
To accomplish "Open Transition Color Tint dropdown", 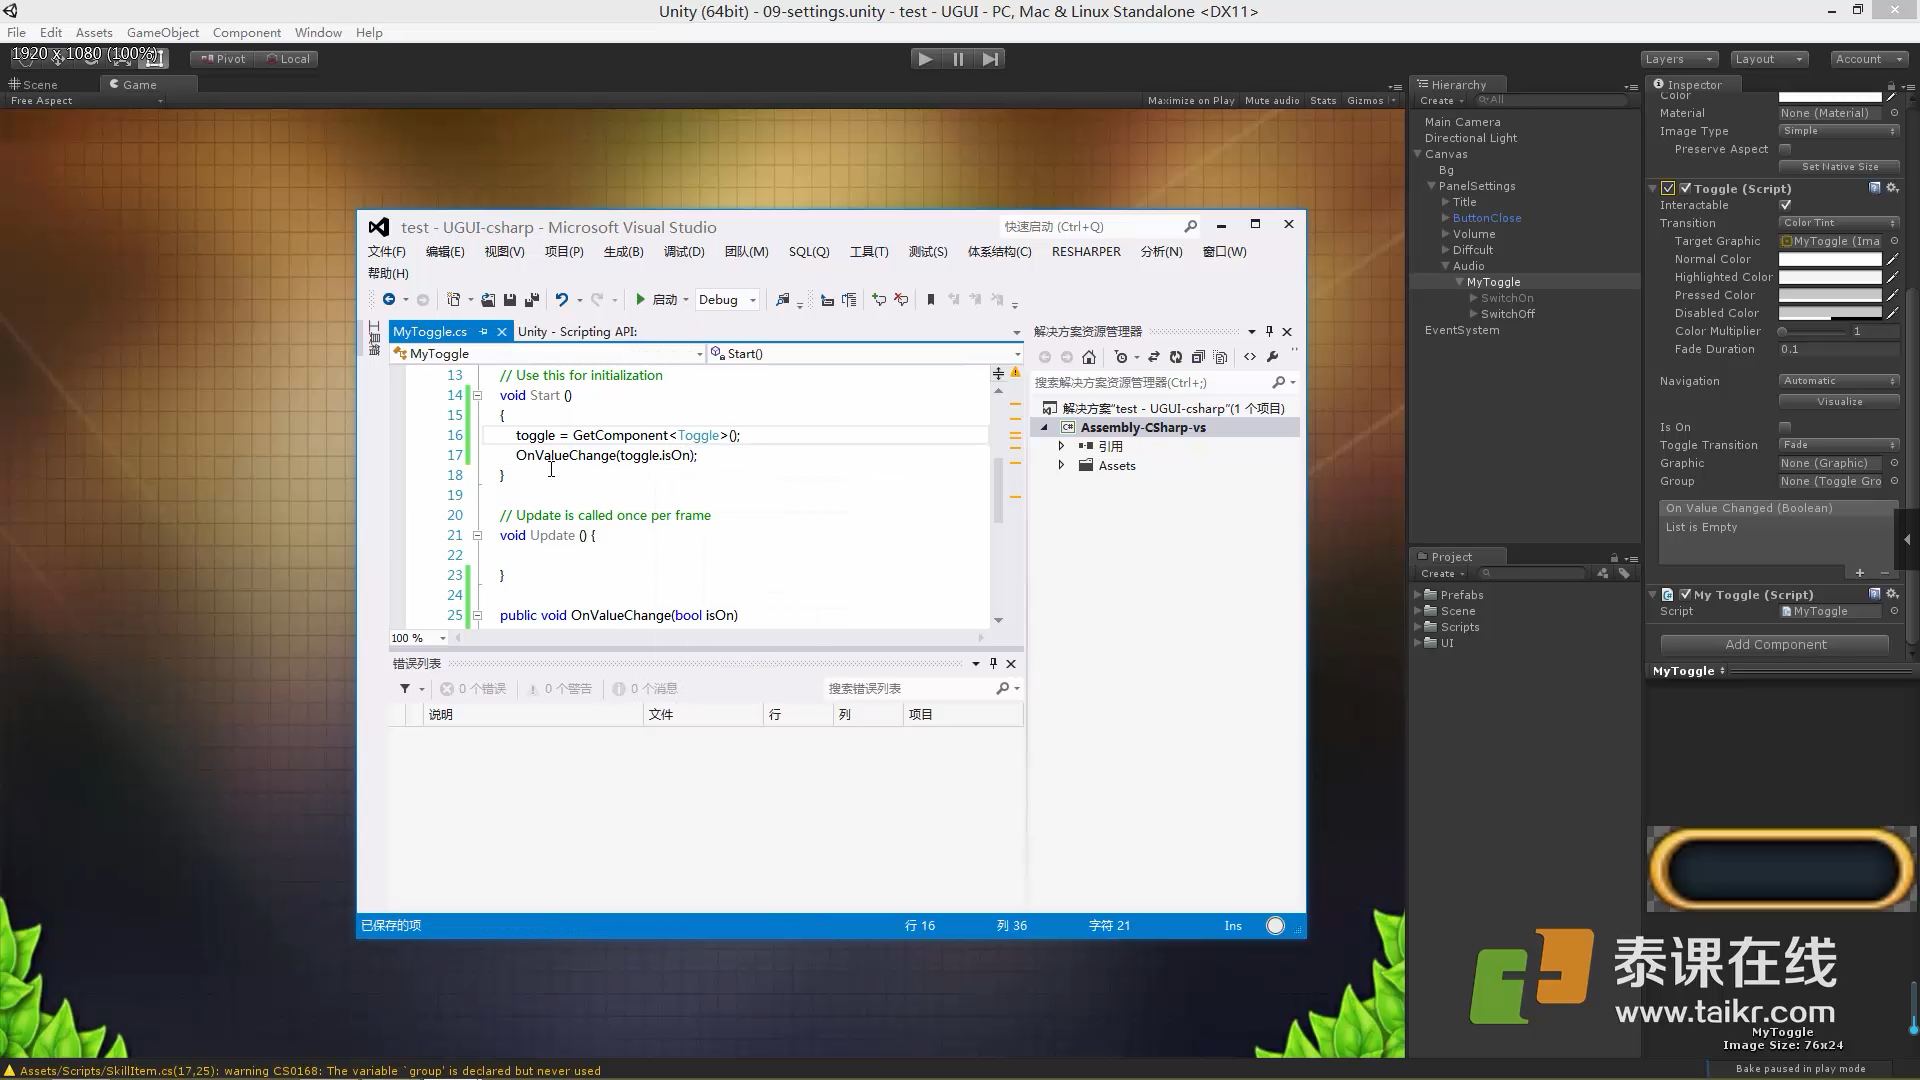I will click(1839, 223).
